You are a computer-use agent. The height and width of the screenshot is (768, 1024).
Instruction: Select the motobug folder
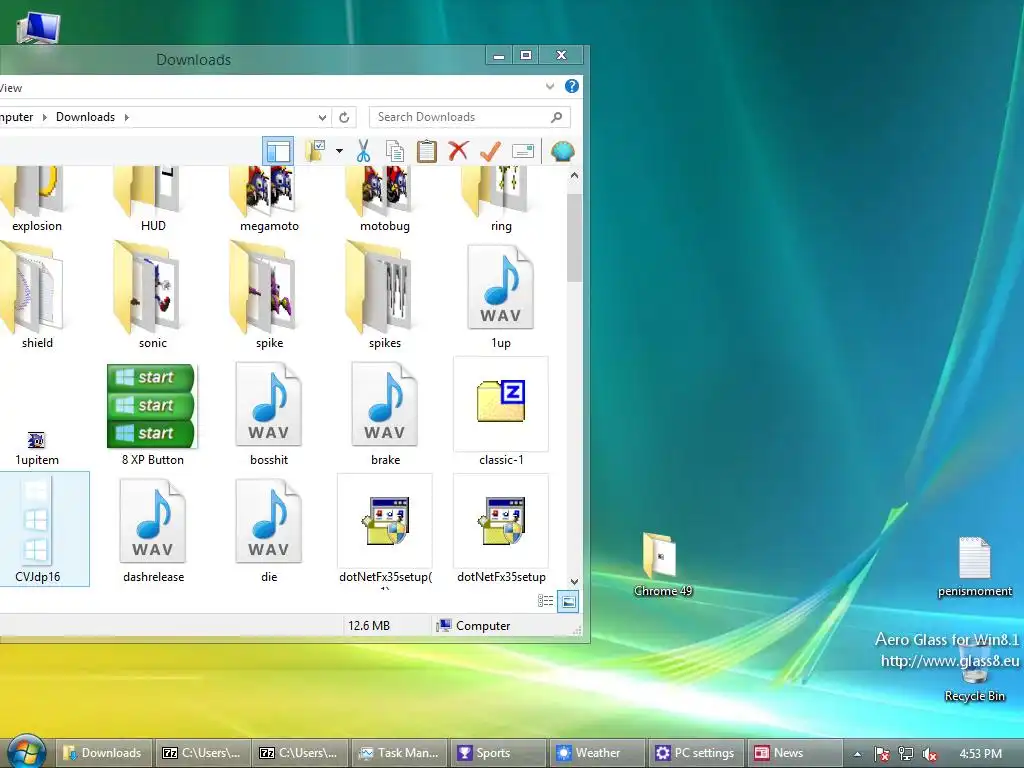tap(385, 199)
